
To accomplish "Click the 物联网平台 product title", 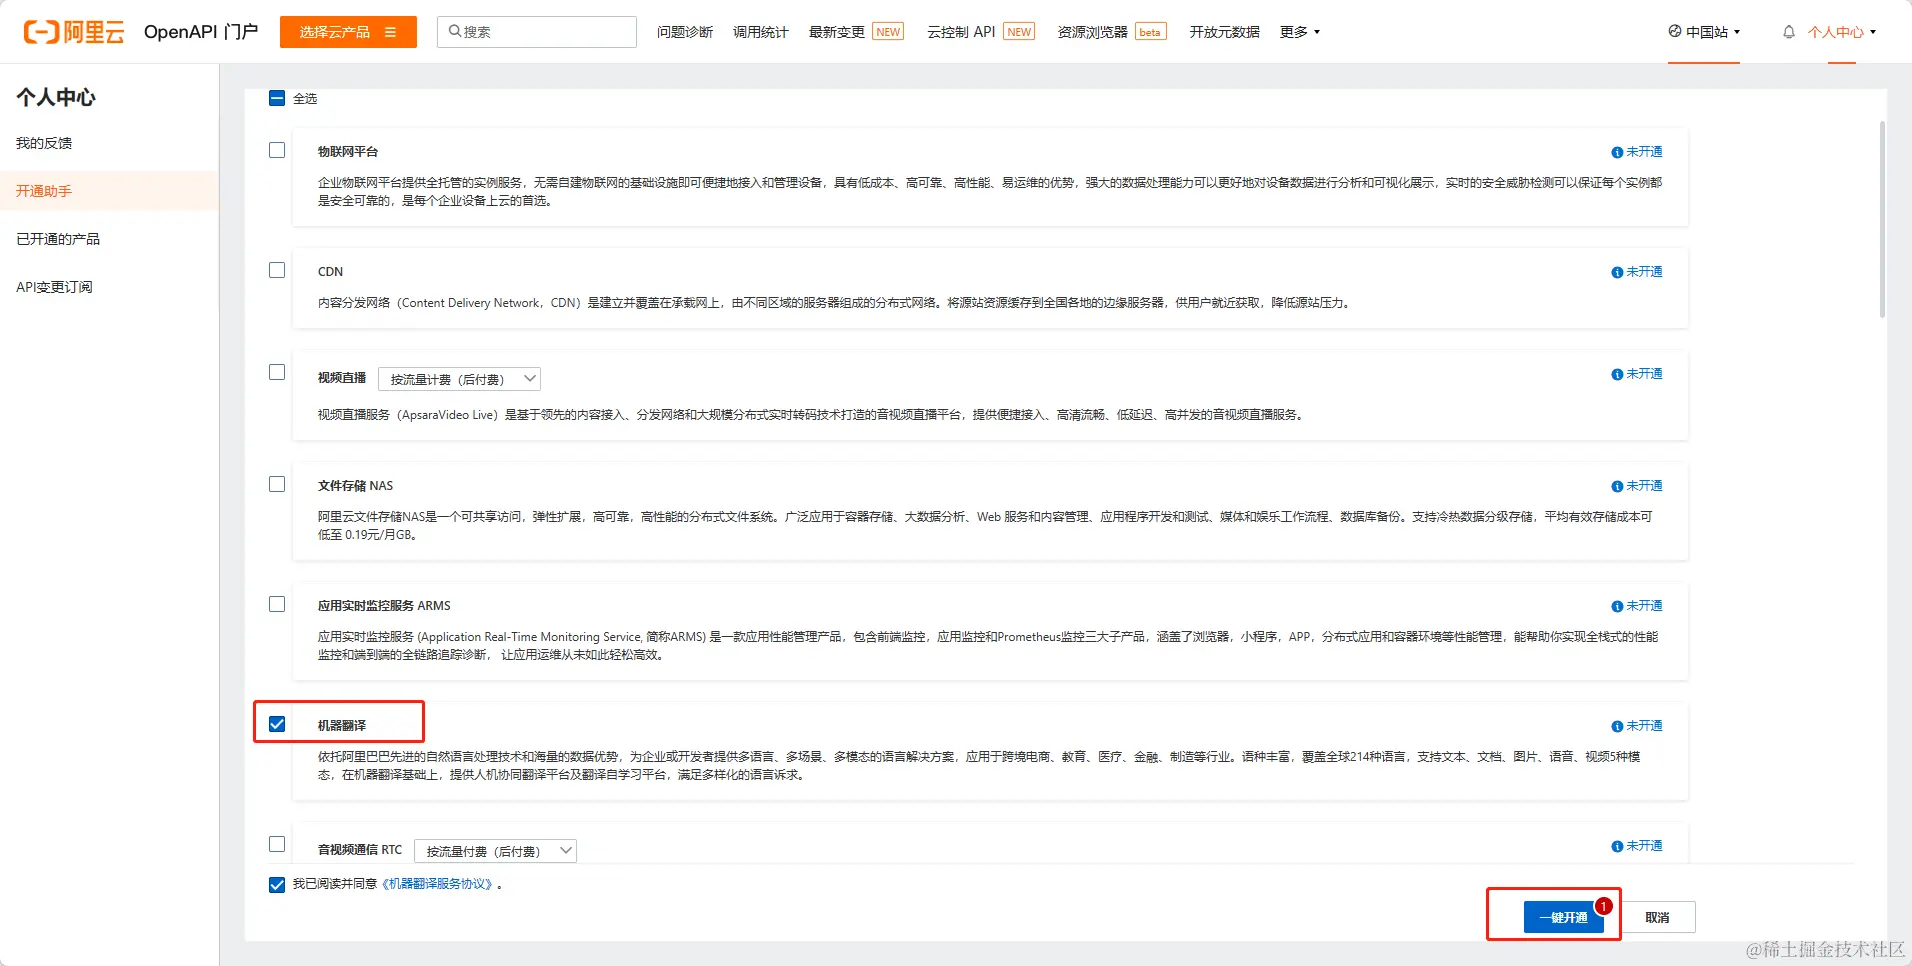I will click(x=348, y=152).
